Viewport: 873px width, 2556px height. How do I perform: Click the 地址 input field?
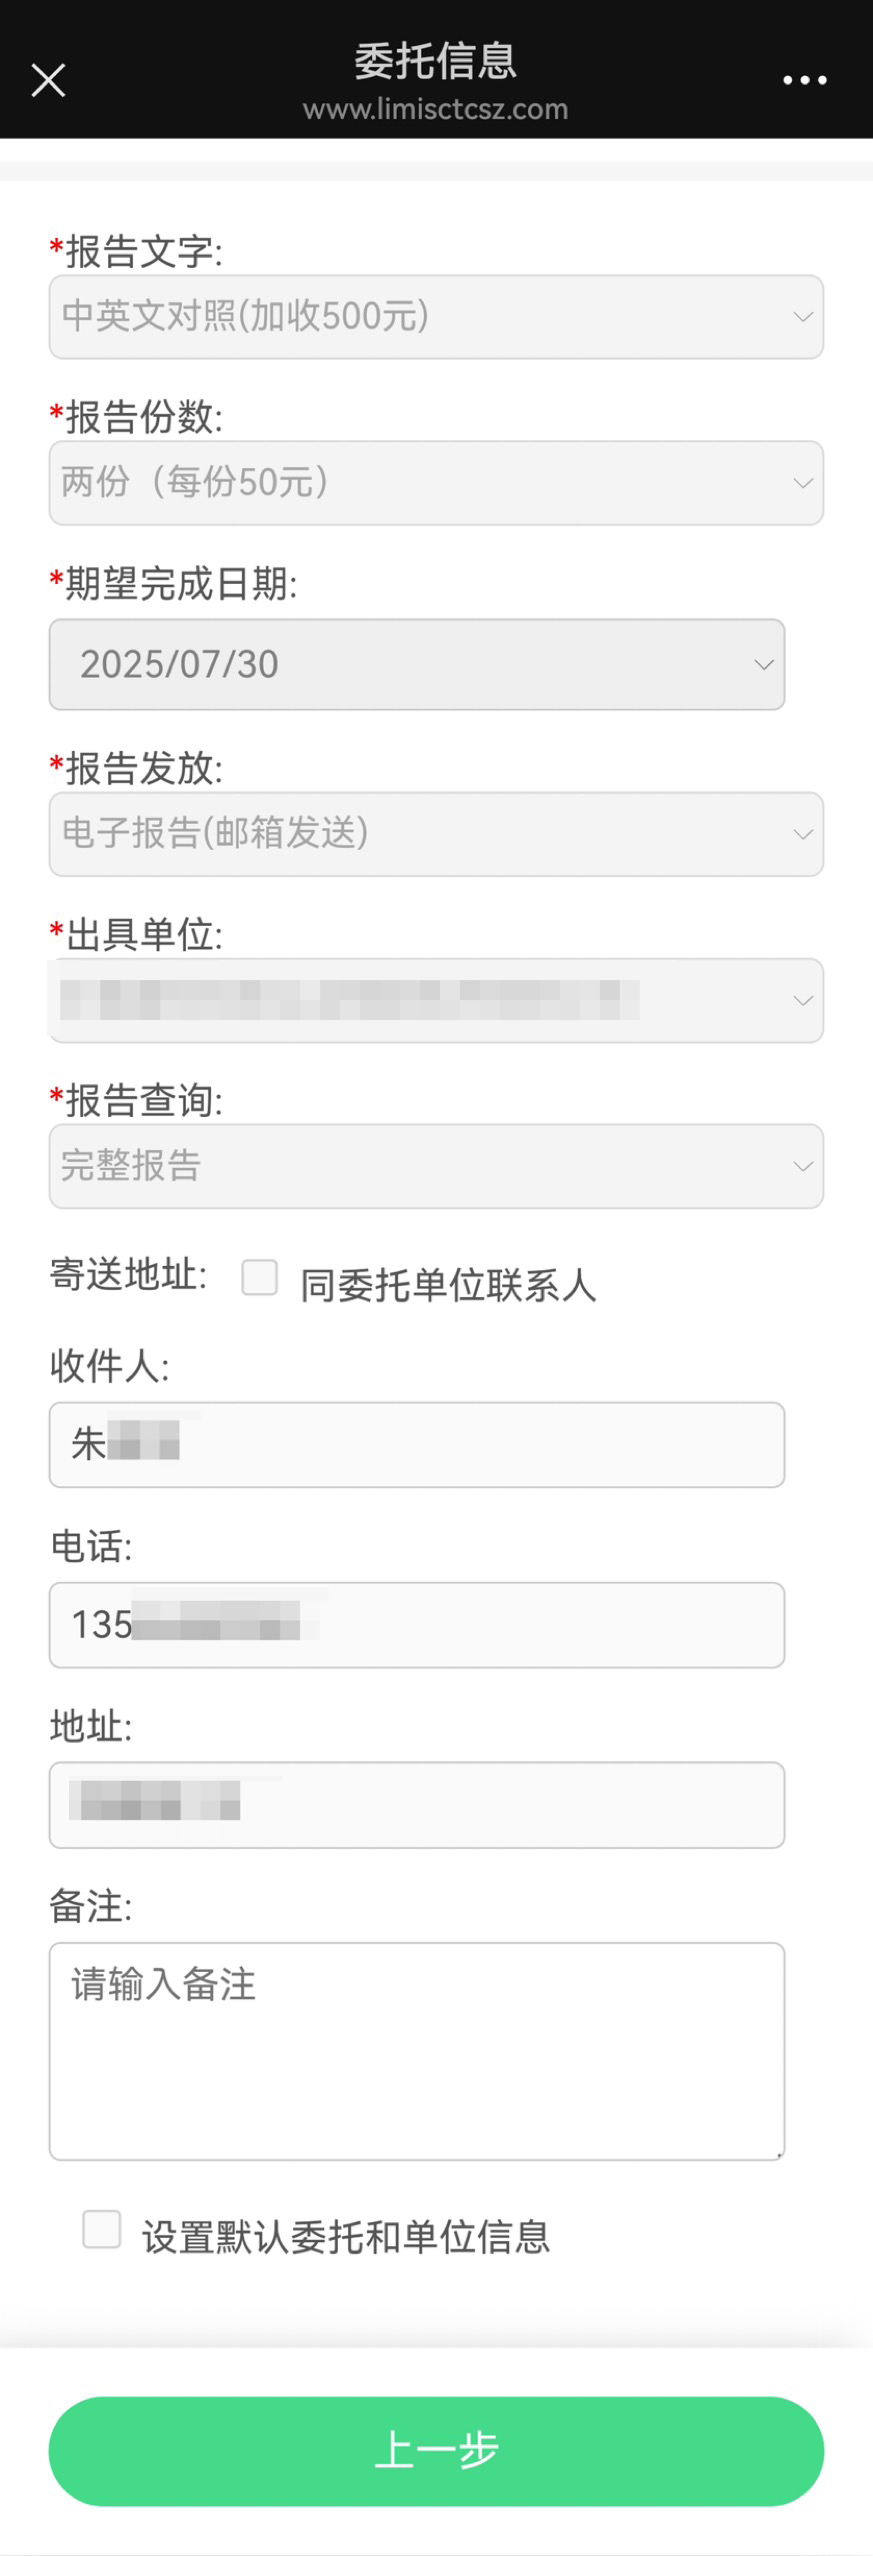tap(416, 1804)
